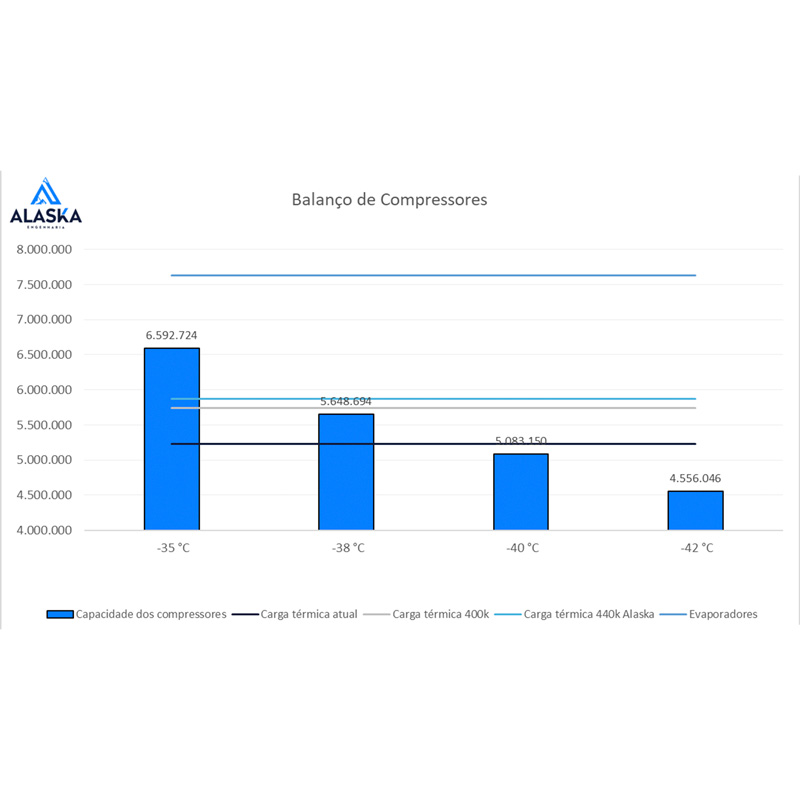800x800 pixels.
Task: Click the -38 °C compressor capacity bar
Action: click(346, 472)
